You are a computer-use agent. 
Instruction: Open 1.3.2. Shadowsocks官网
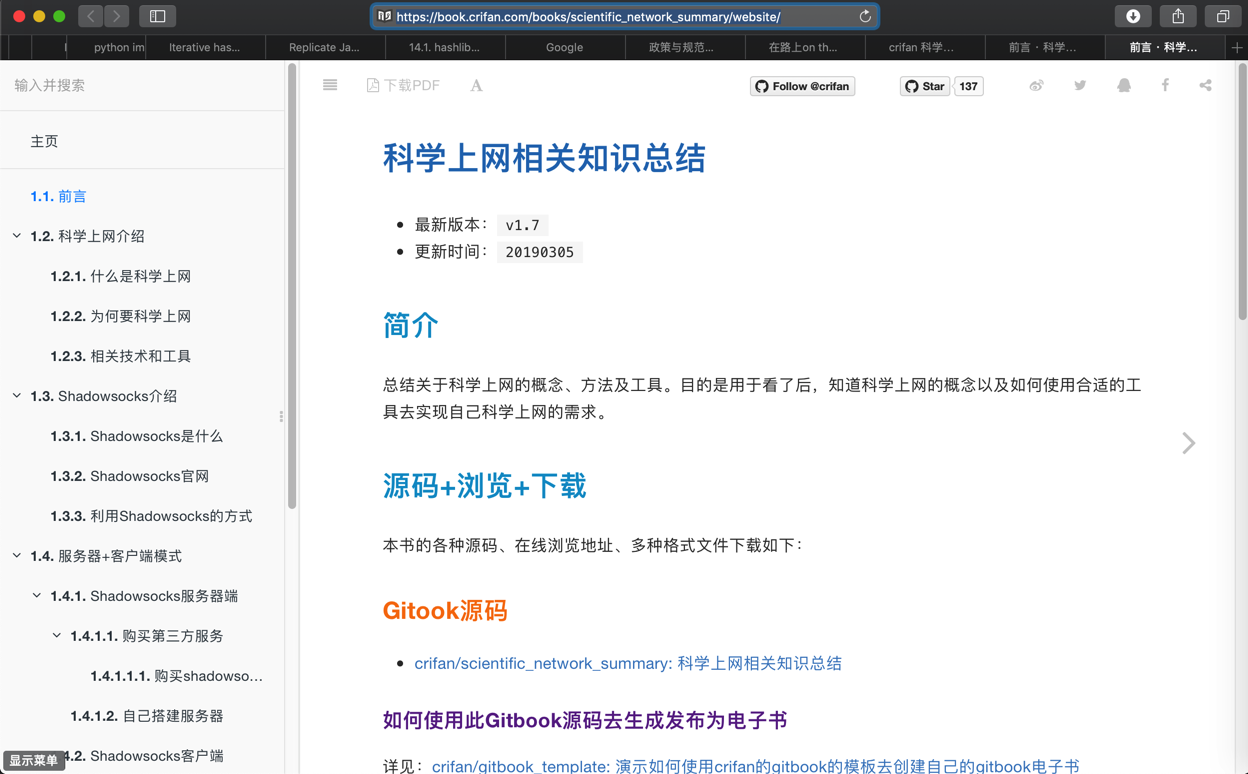(129, 476)
